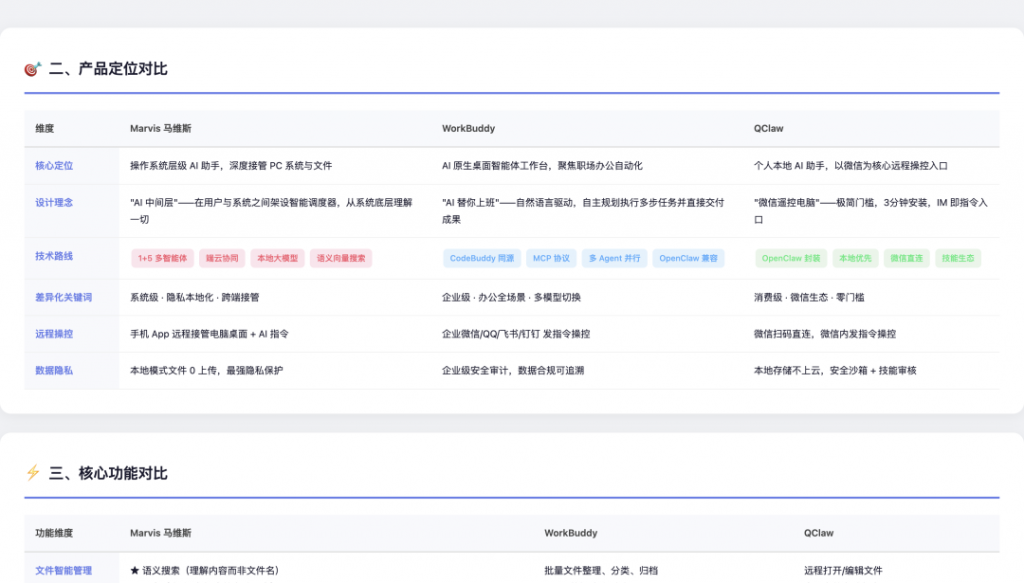
Task: Click the cell beginning "AI 替你上班"
Action: coord(583,211)
